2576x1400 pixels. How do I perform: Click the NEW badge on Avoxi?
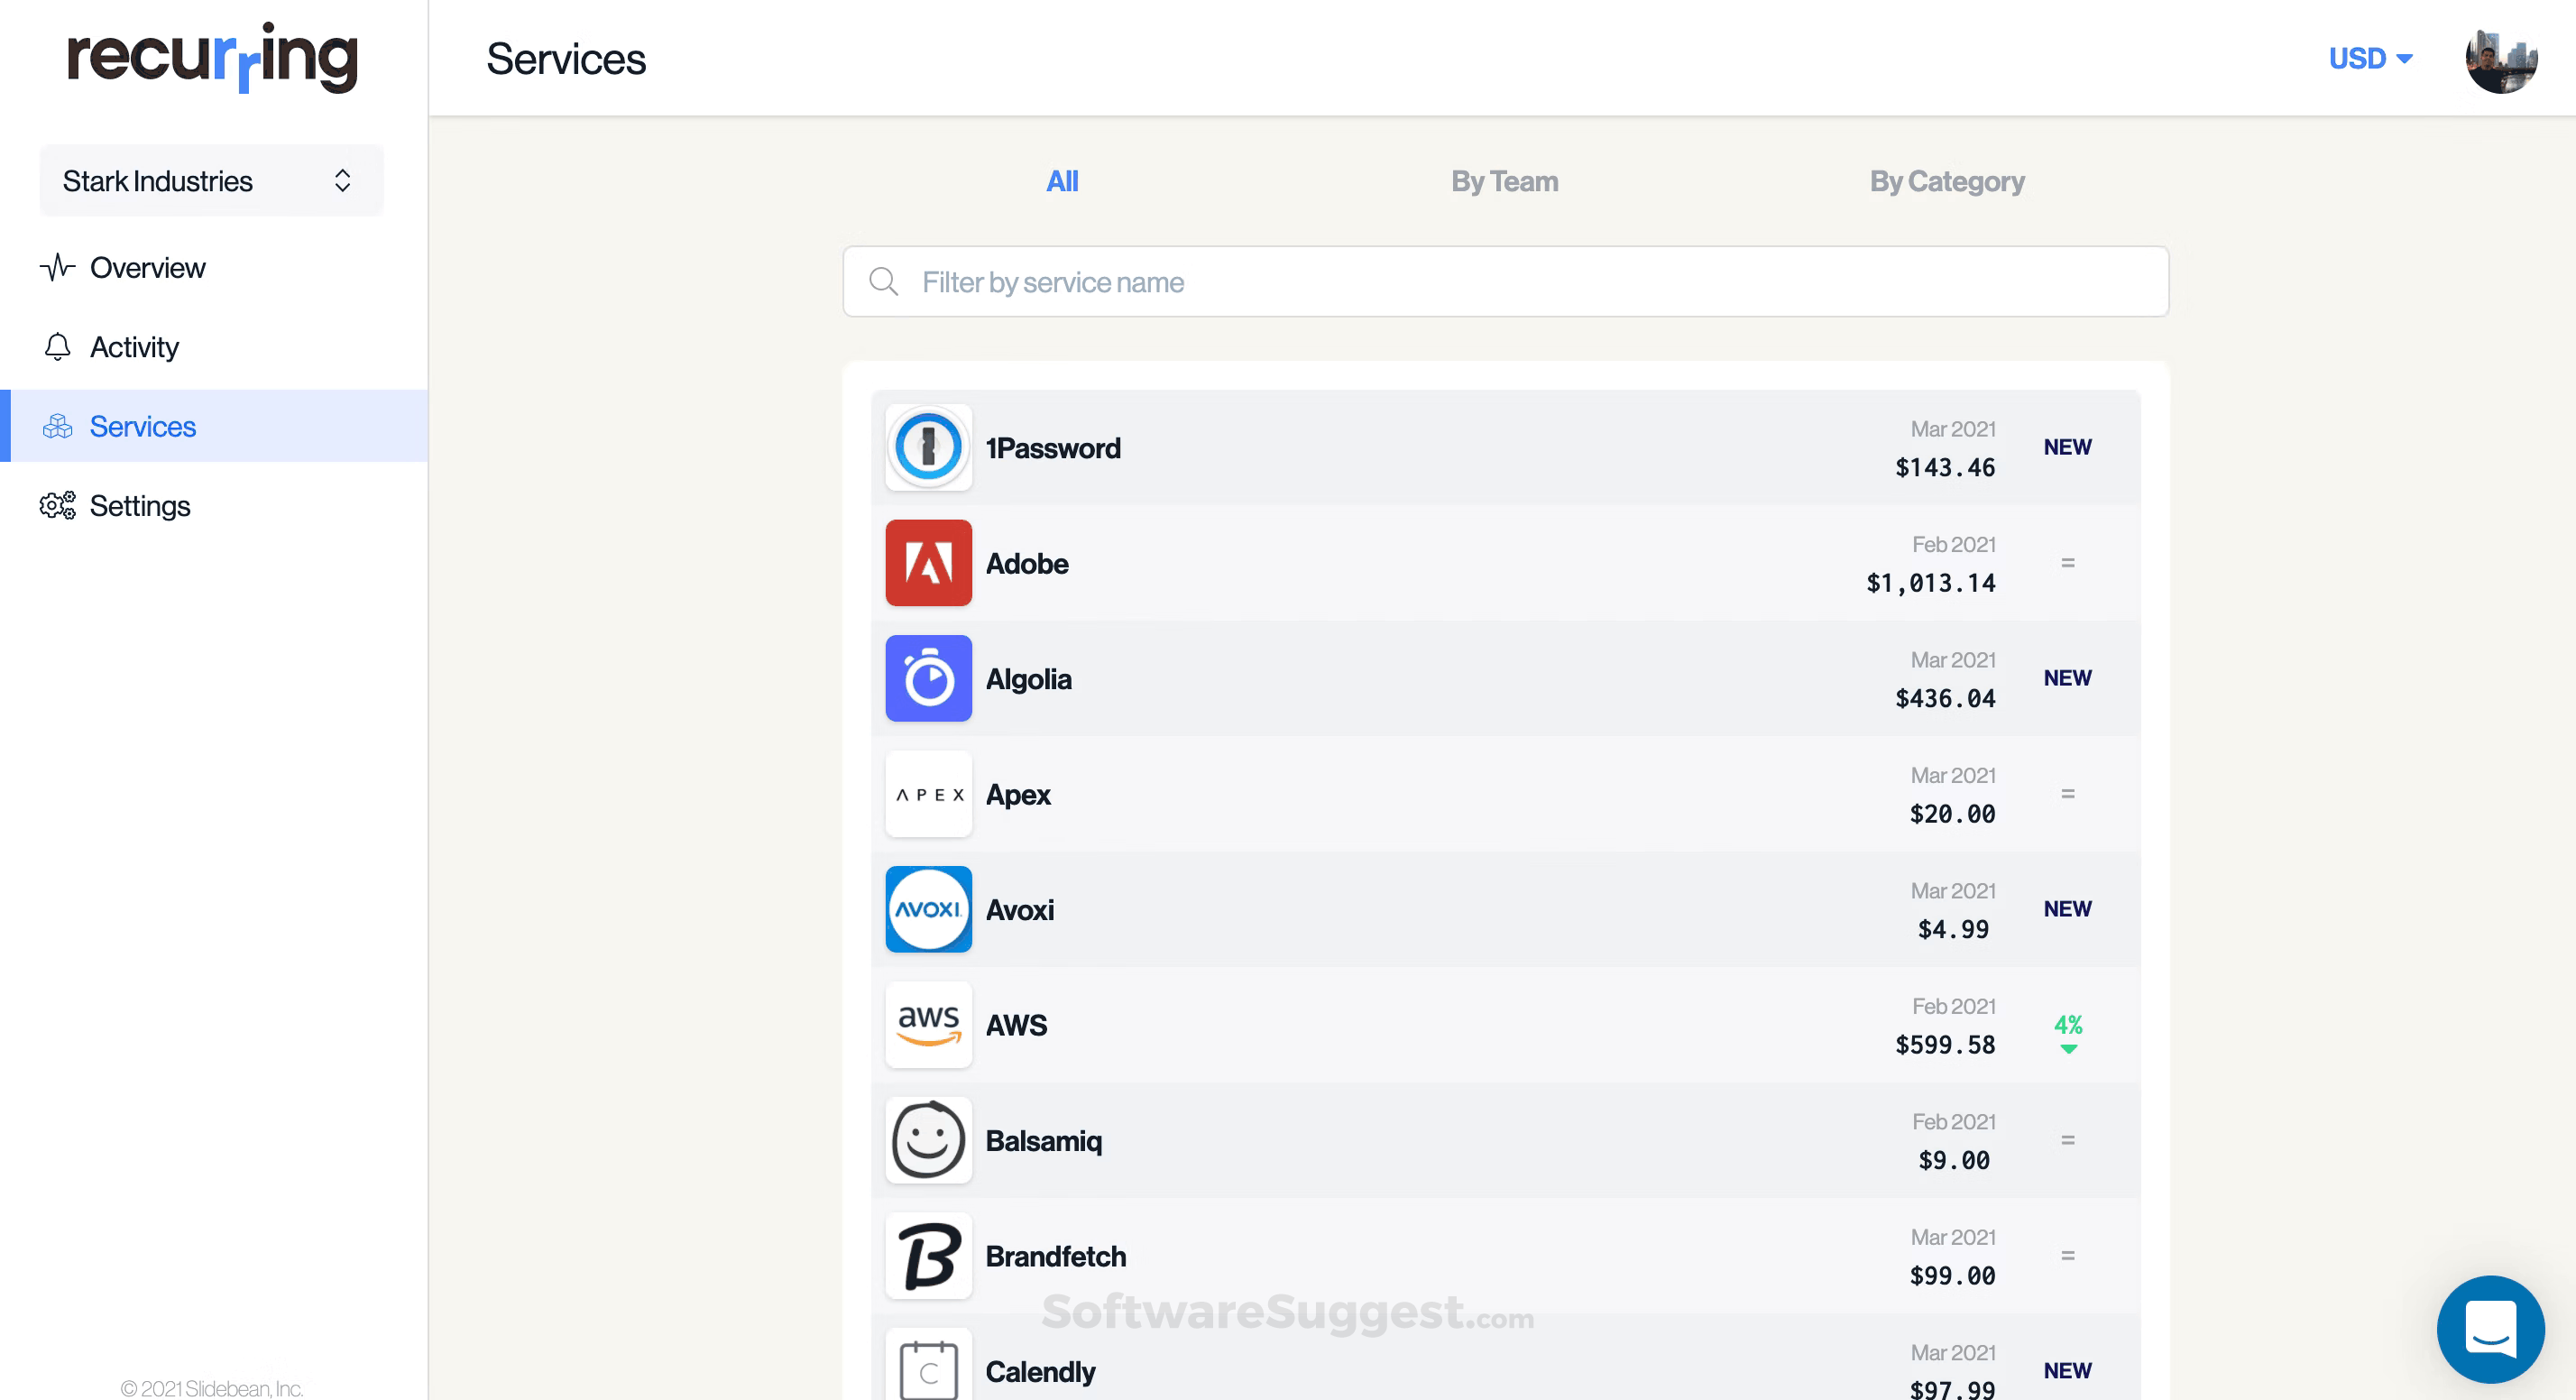(2067, 908)
